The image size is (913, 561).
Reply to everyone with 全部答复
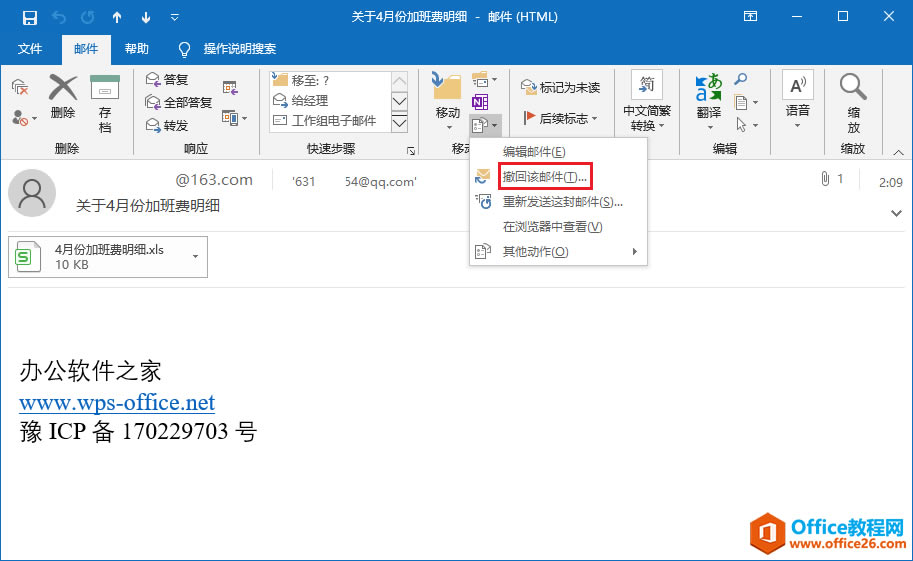coord(179,103)
